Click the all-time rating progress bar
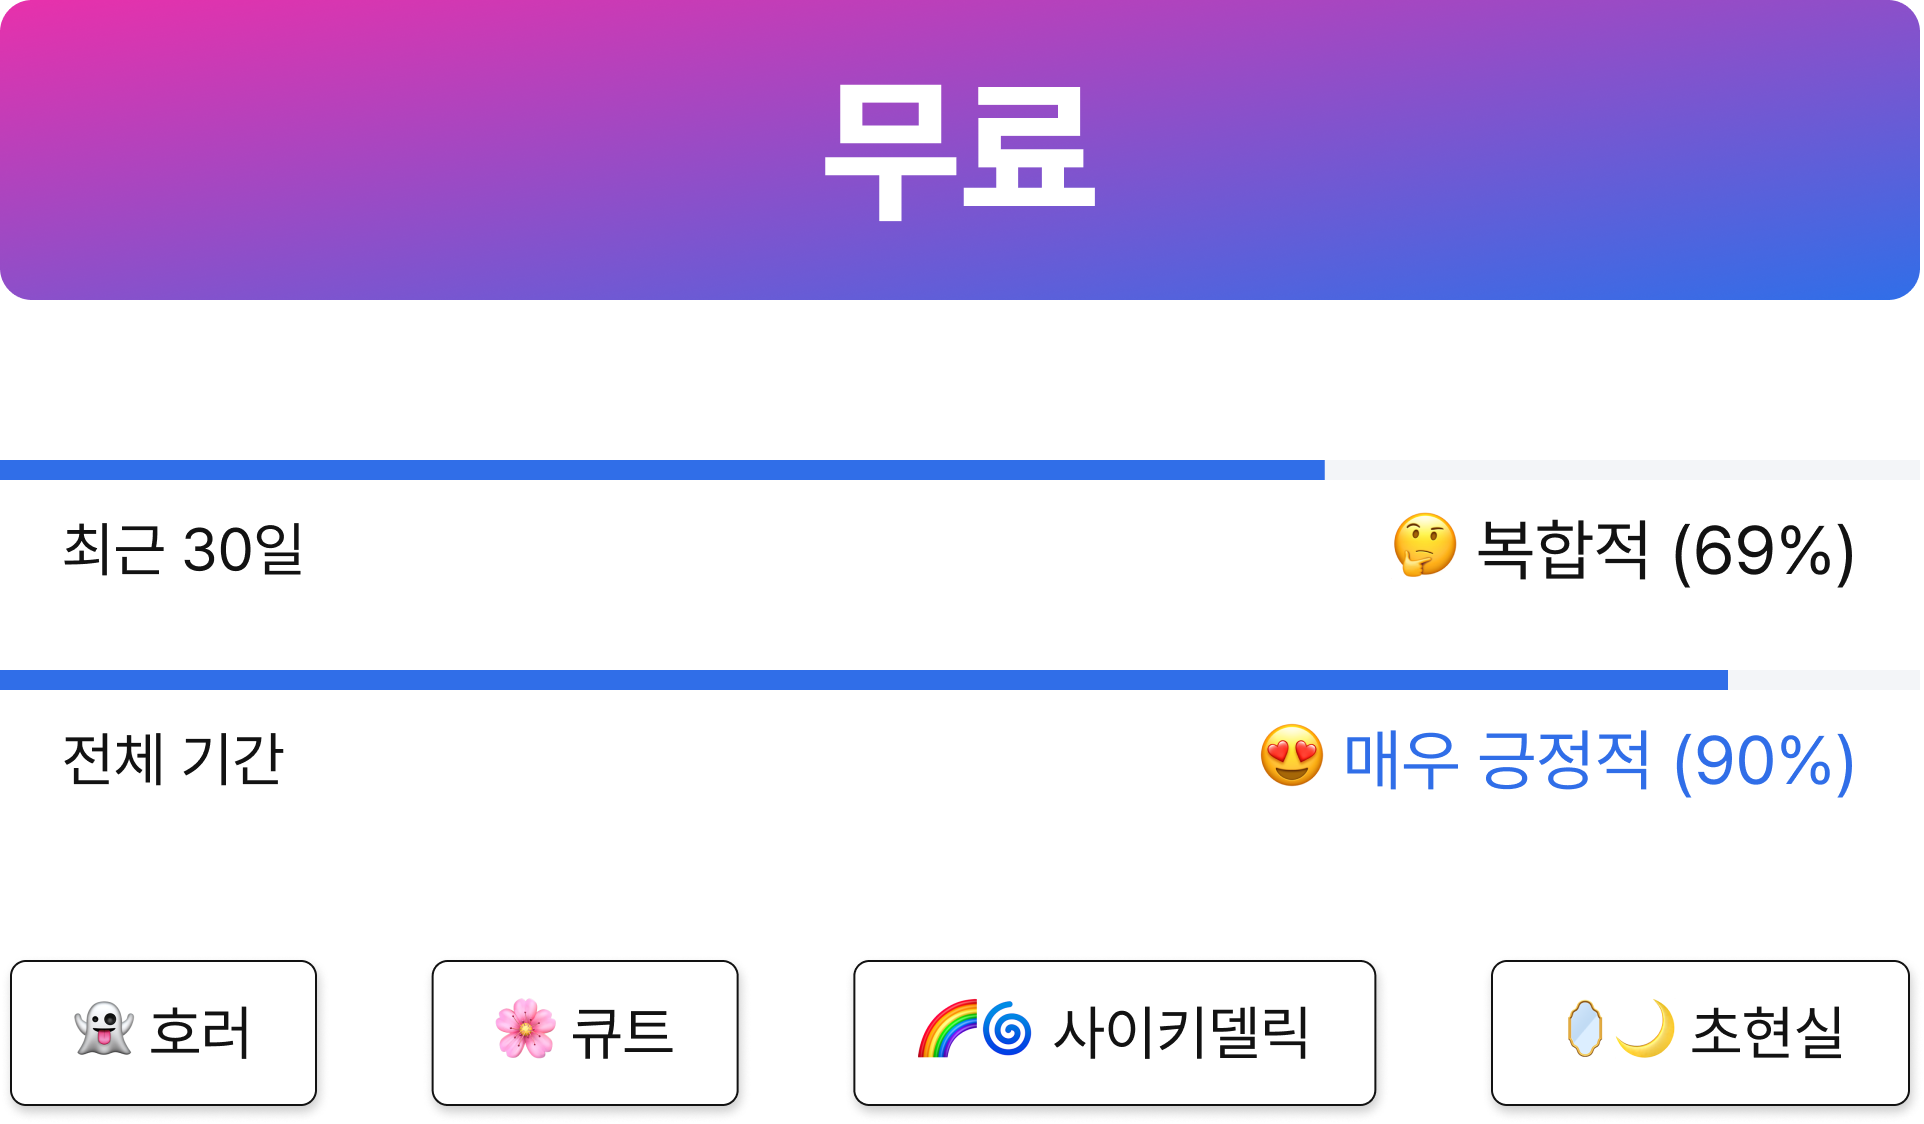Viewport: 1924px width, 1124px height. coord(960,680)
